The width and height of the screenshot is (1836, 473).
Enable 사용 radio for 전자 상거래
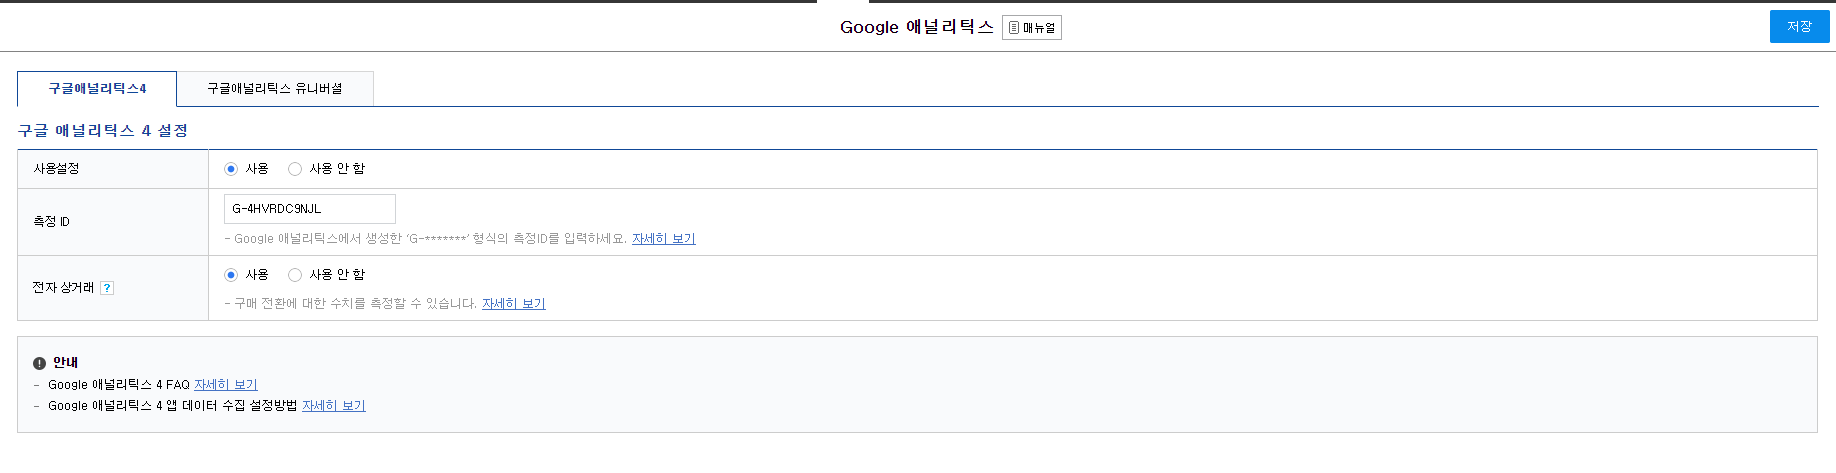coord(231,275)
